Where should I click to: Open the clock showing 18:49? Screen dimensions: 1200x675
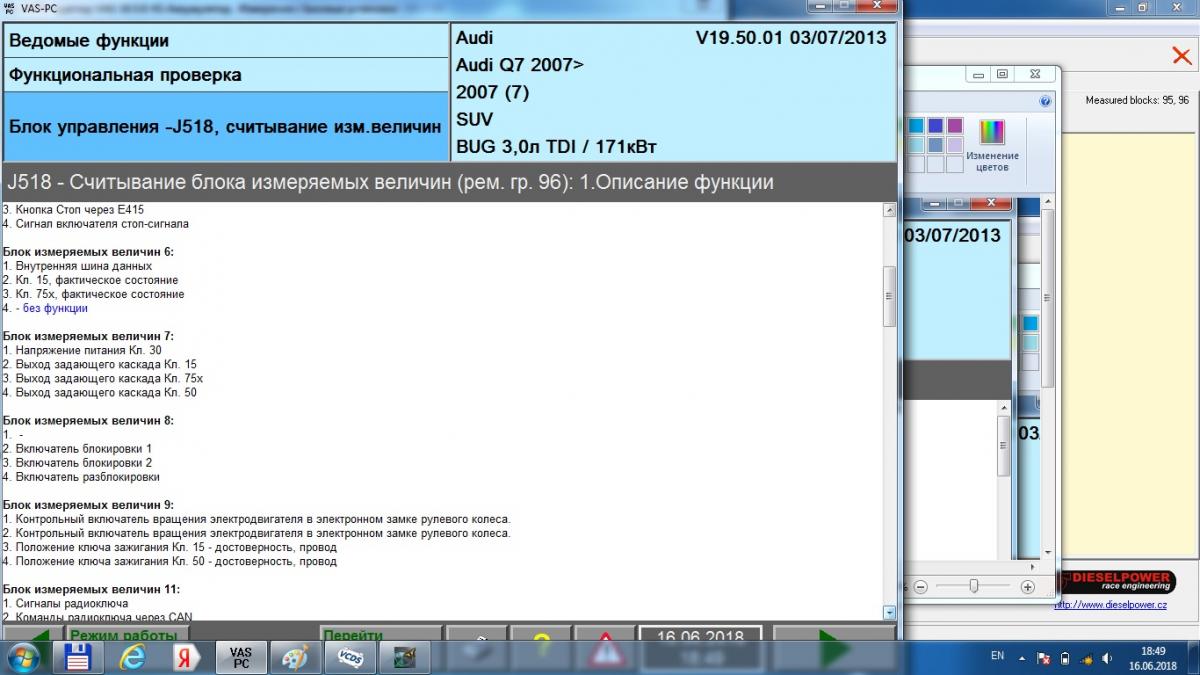(x=1153, y=657)
